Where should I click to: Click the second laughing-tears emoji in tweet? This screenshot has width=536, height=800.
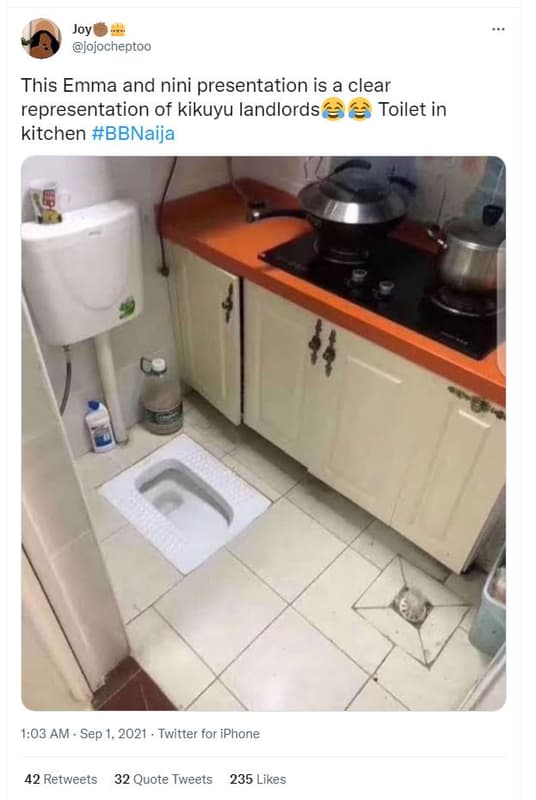point(360,110)
